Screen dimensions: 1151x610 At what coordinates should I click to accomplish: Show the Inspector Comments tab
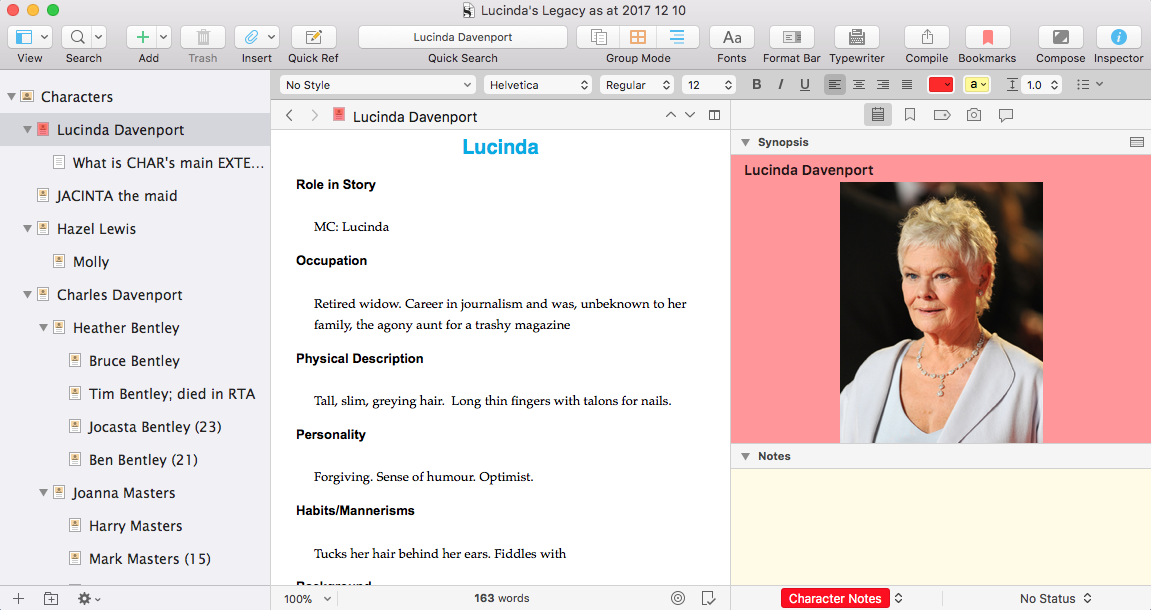coord(1006,115)
